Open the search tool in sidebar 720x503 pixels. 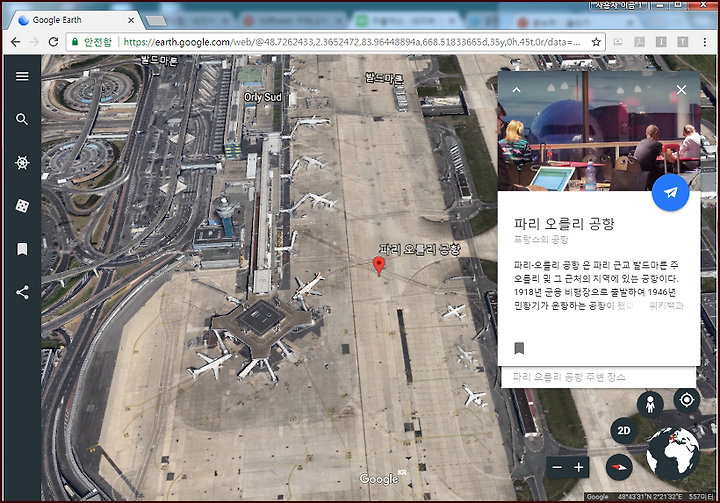[x=22, y=119]
